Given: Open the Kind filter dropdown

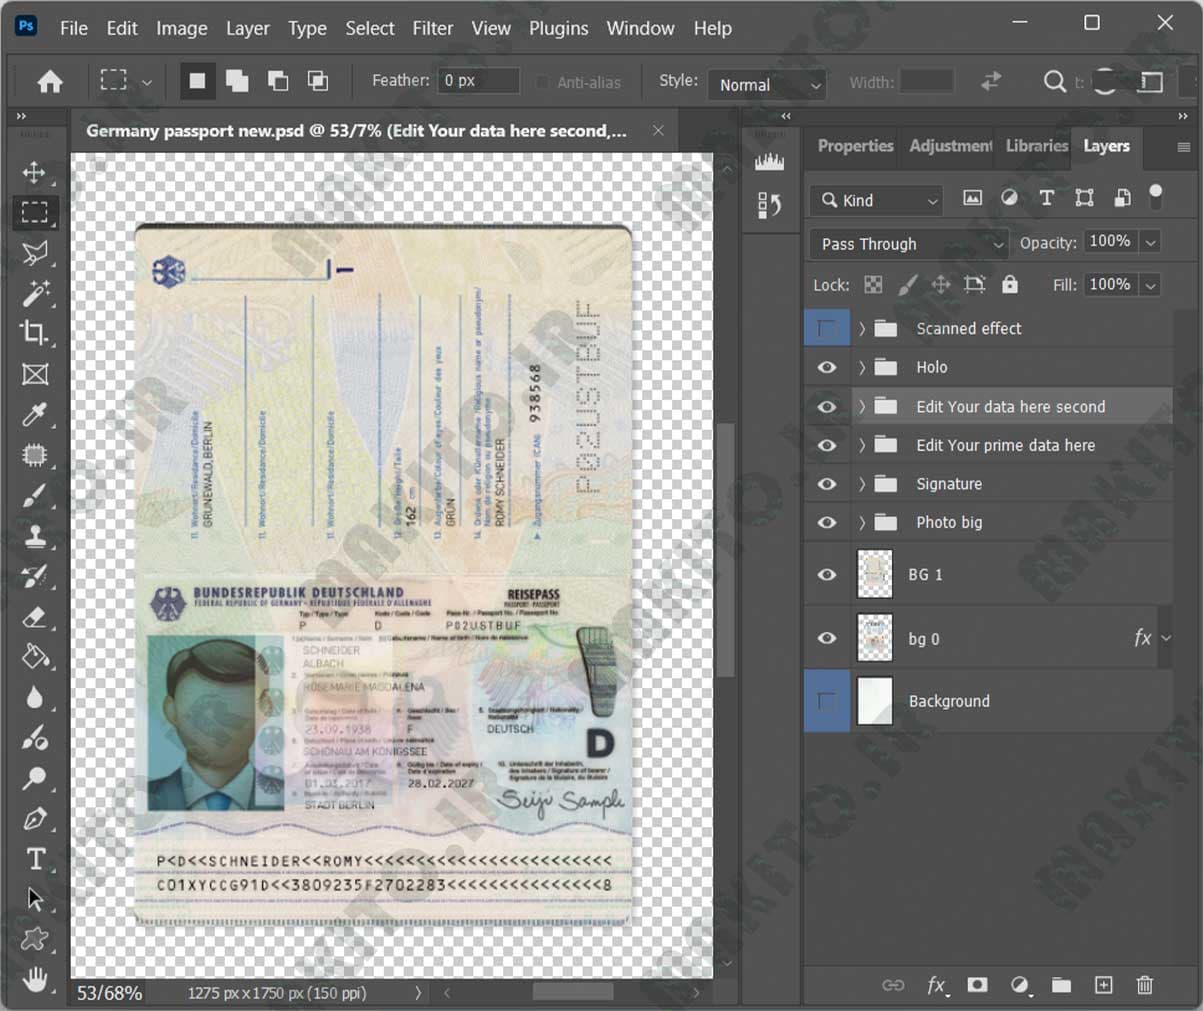Looking at the screenshot, I should point(877,200).
